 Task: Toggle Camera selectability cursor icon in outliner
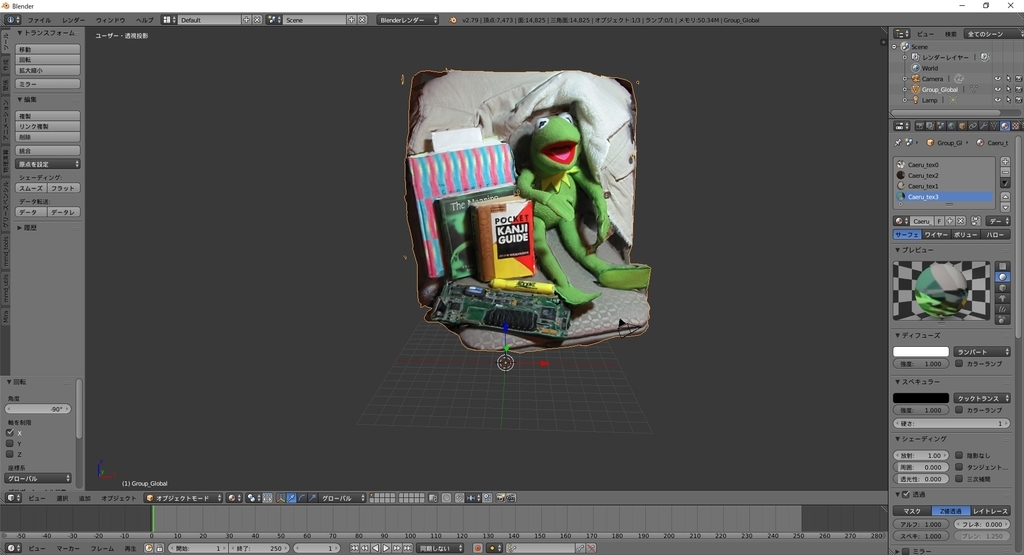coord(1009,78)
